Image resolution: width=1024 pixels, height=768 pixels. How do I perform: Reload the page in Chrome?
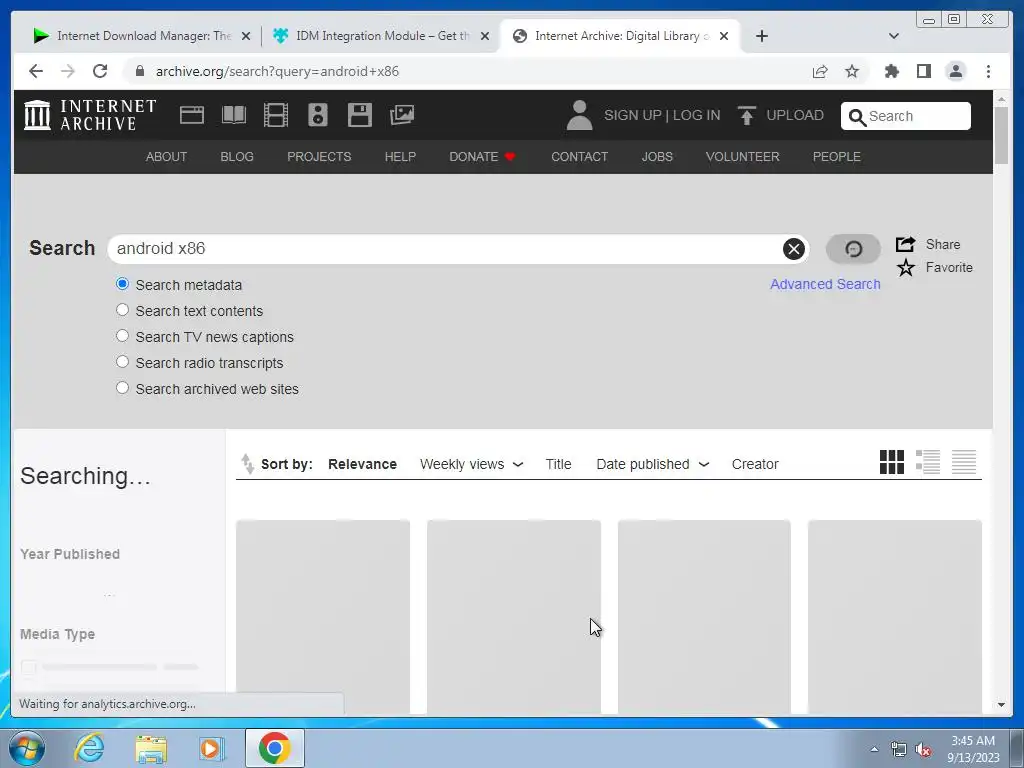coord(100,71)
